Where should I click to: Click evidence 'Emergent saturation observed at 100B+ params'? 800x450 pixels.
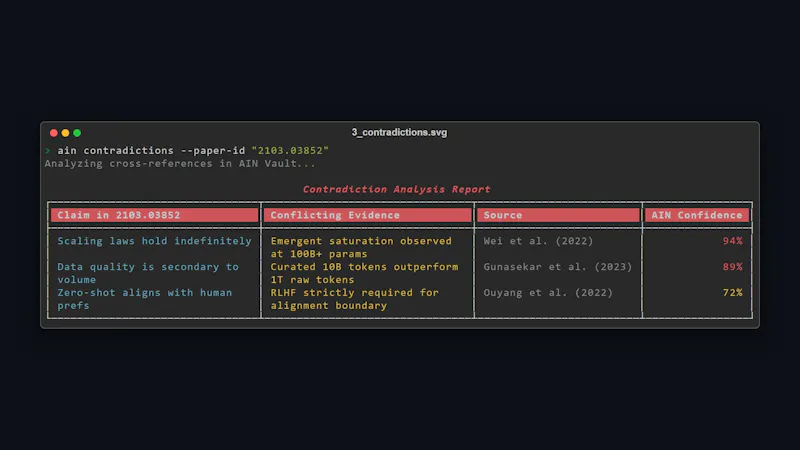361,247
